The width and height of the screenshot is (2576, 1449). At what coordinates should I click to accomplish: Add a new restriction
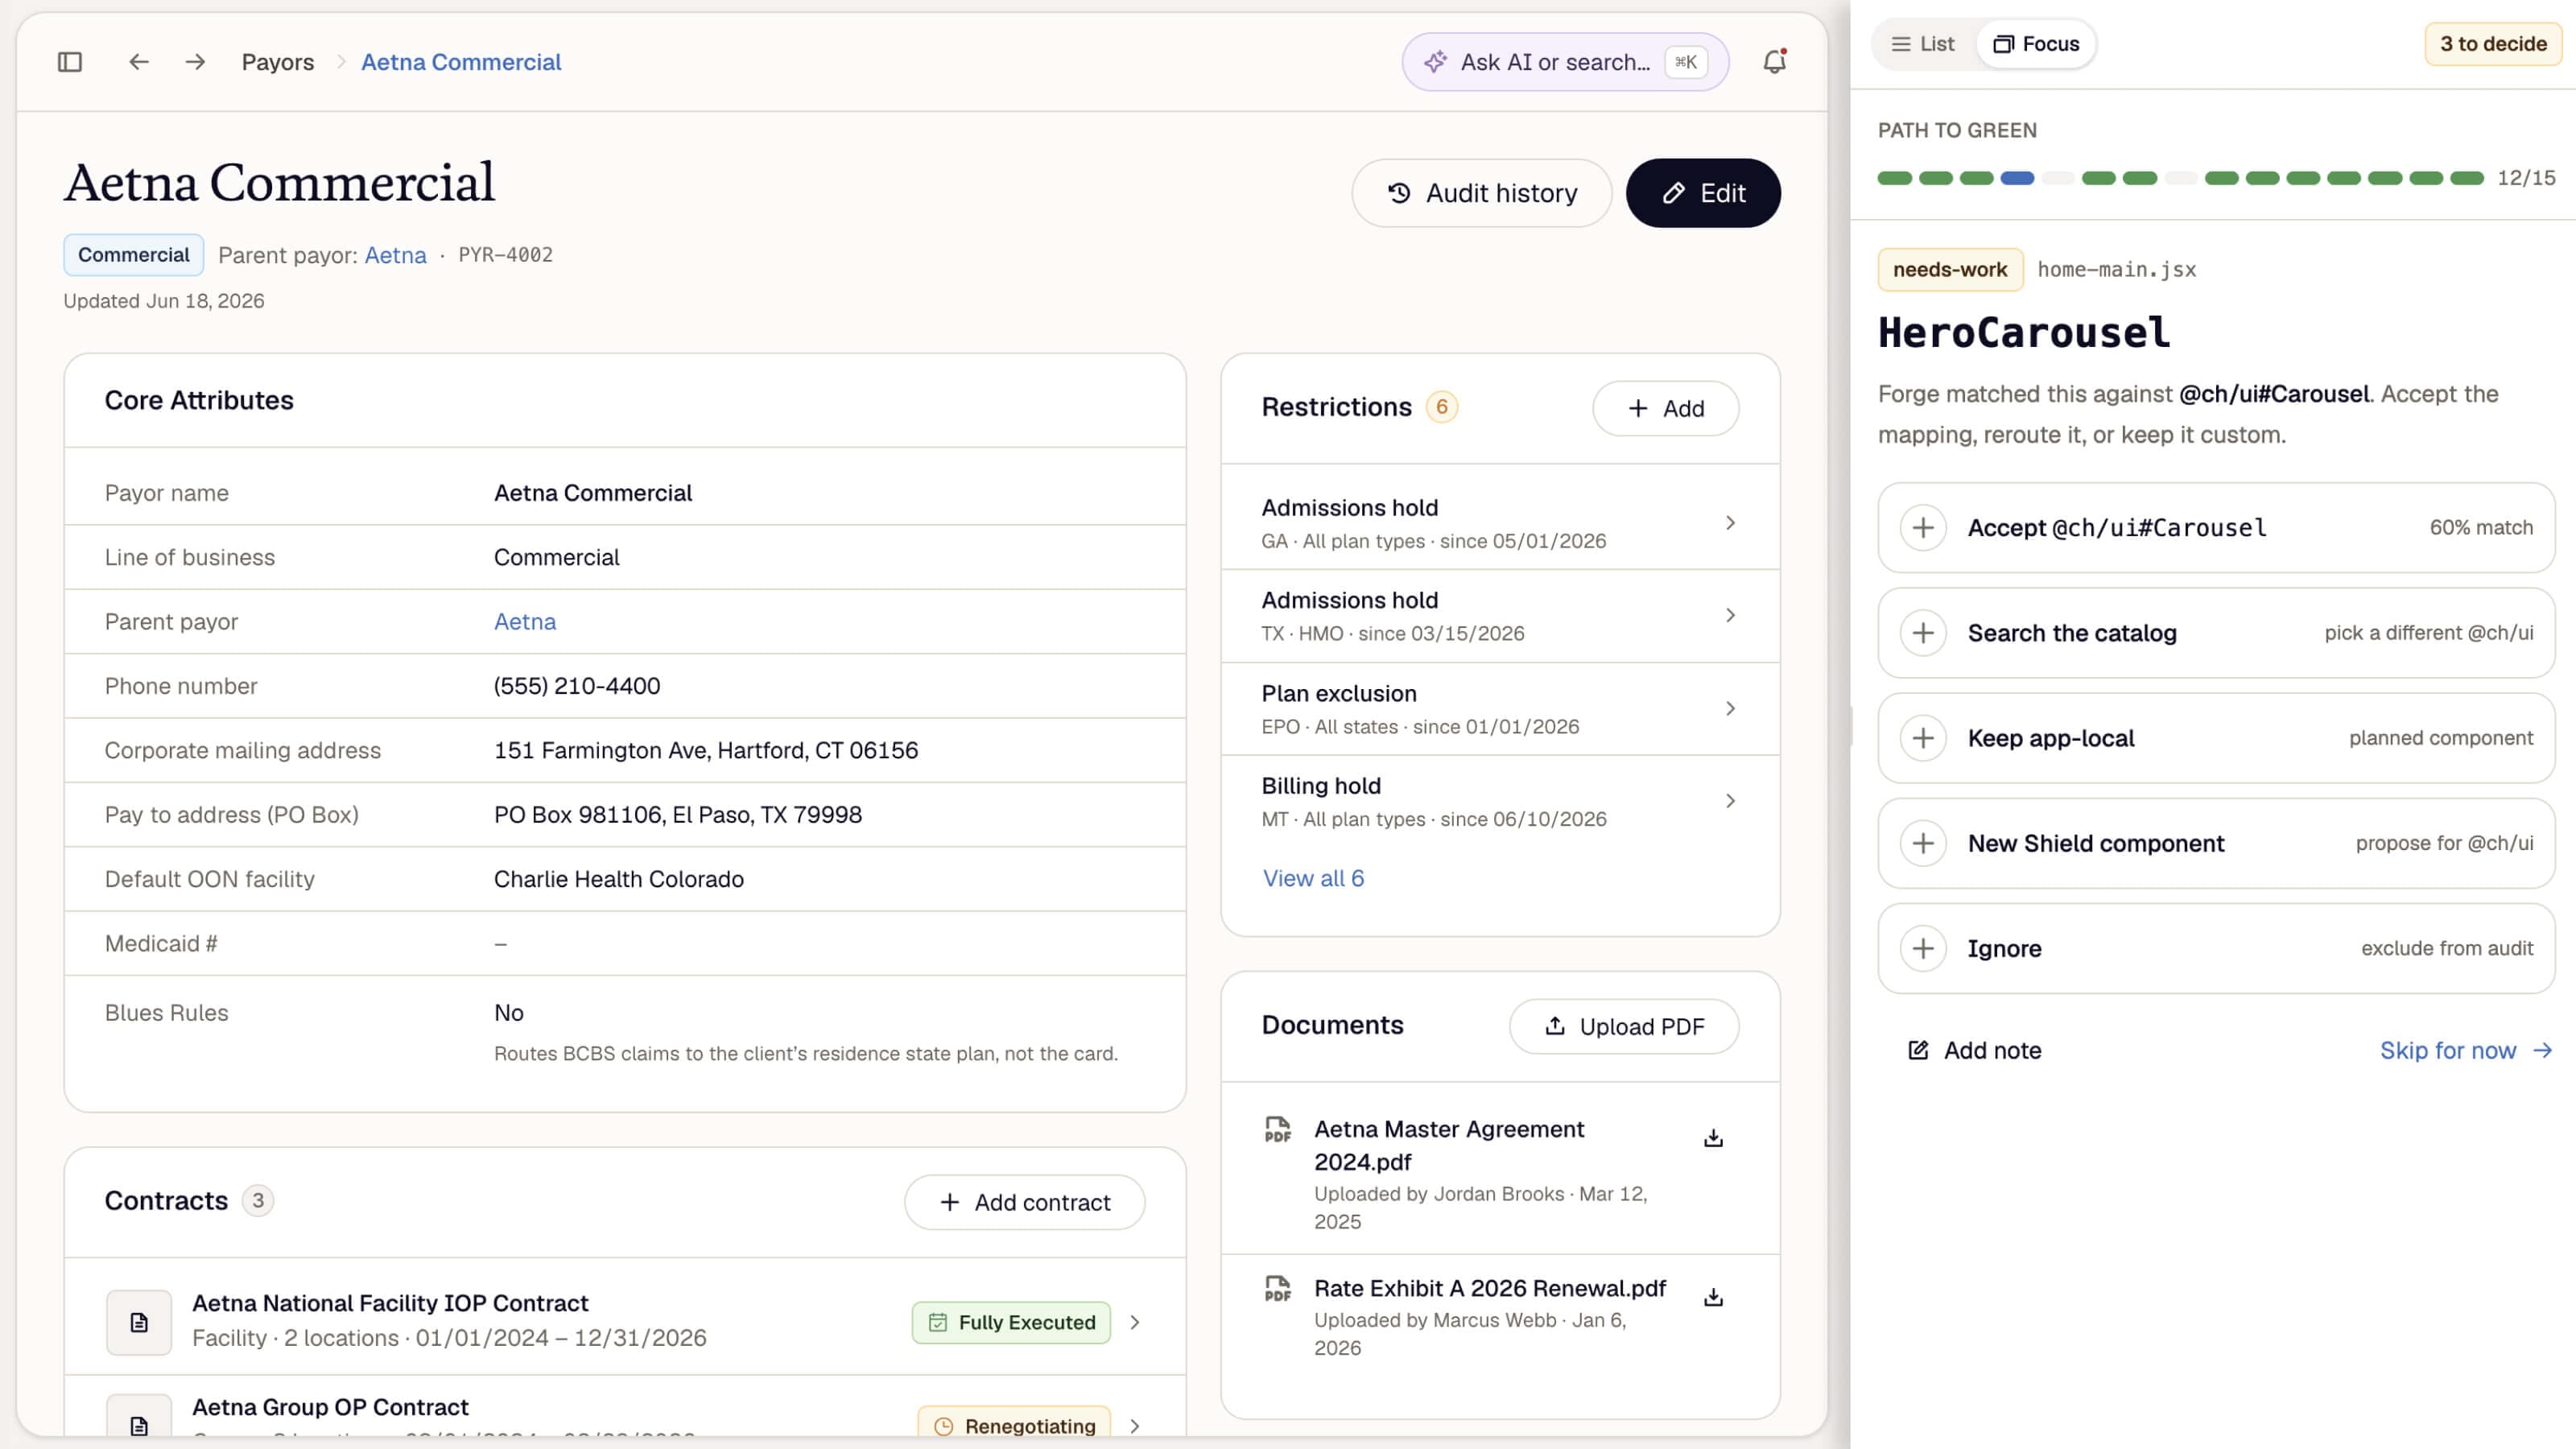(x=1665, y=408)
